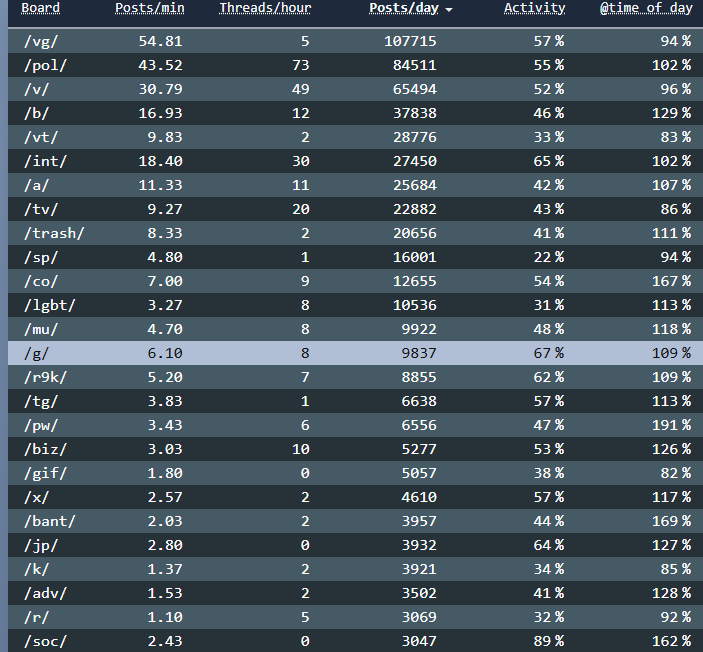Click threads/hour value 30

(x=300, y=161)
